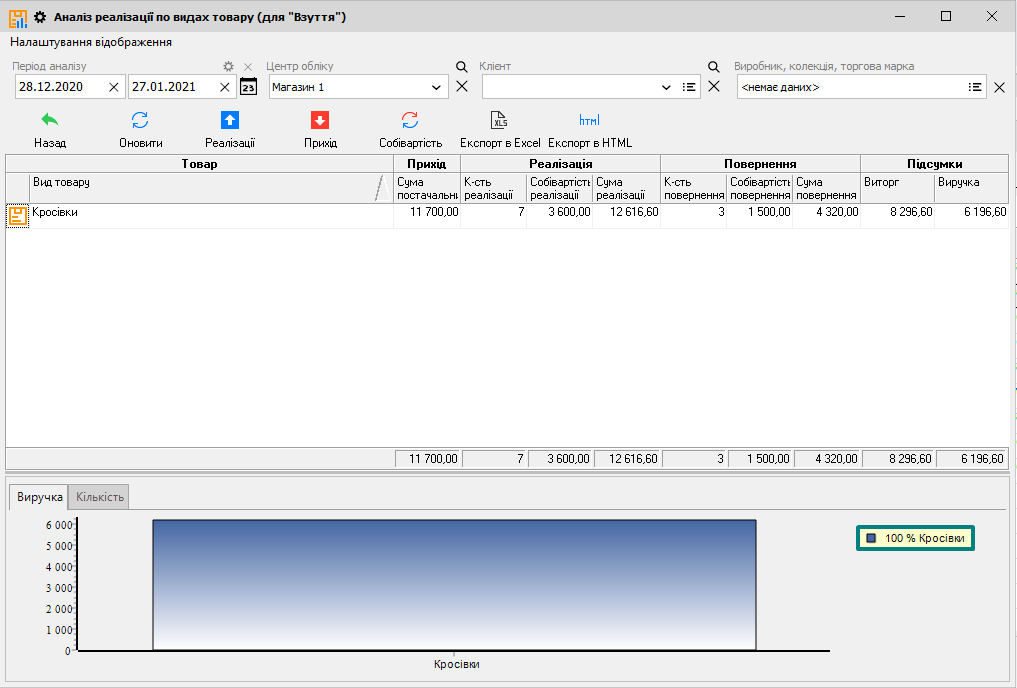Export the table via Експорт в Excel
Image resolution: width=1017 pixels, height=688 pixels.
[499, 121]
